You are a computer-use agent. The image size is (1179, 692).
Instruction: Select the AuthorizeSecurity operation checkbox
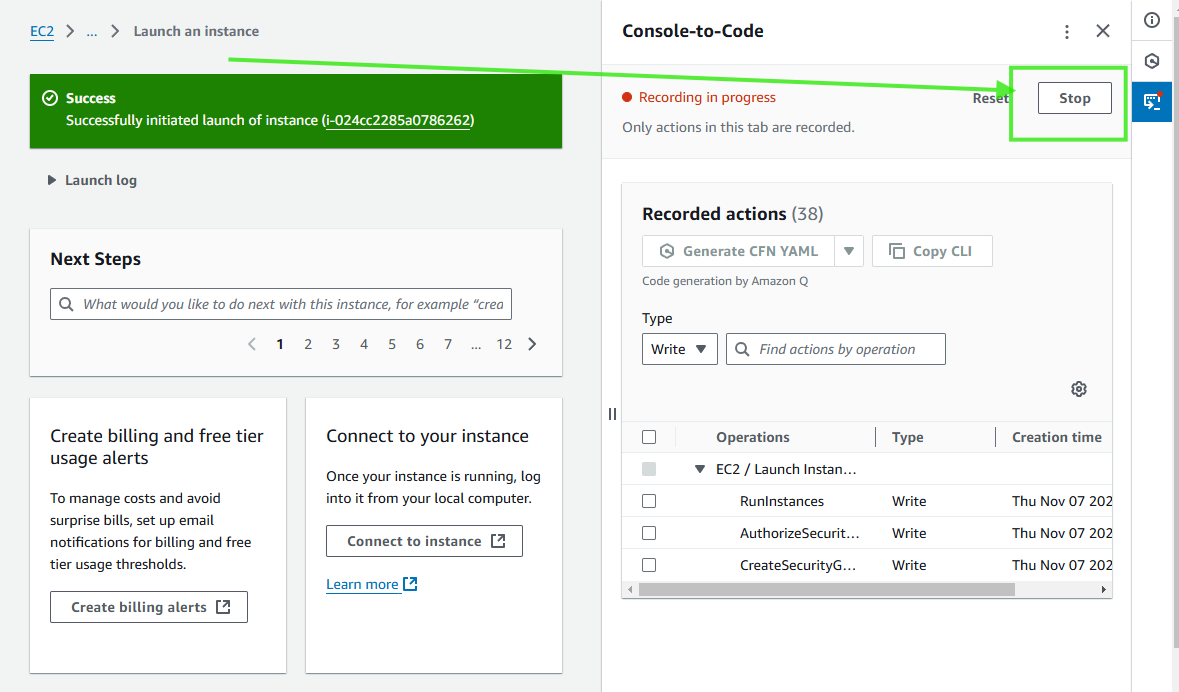(649, 533)
